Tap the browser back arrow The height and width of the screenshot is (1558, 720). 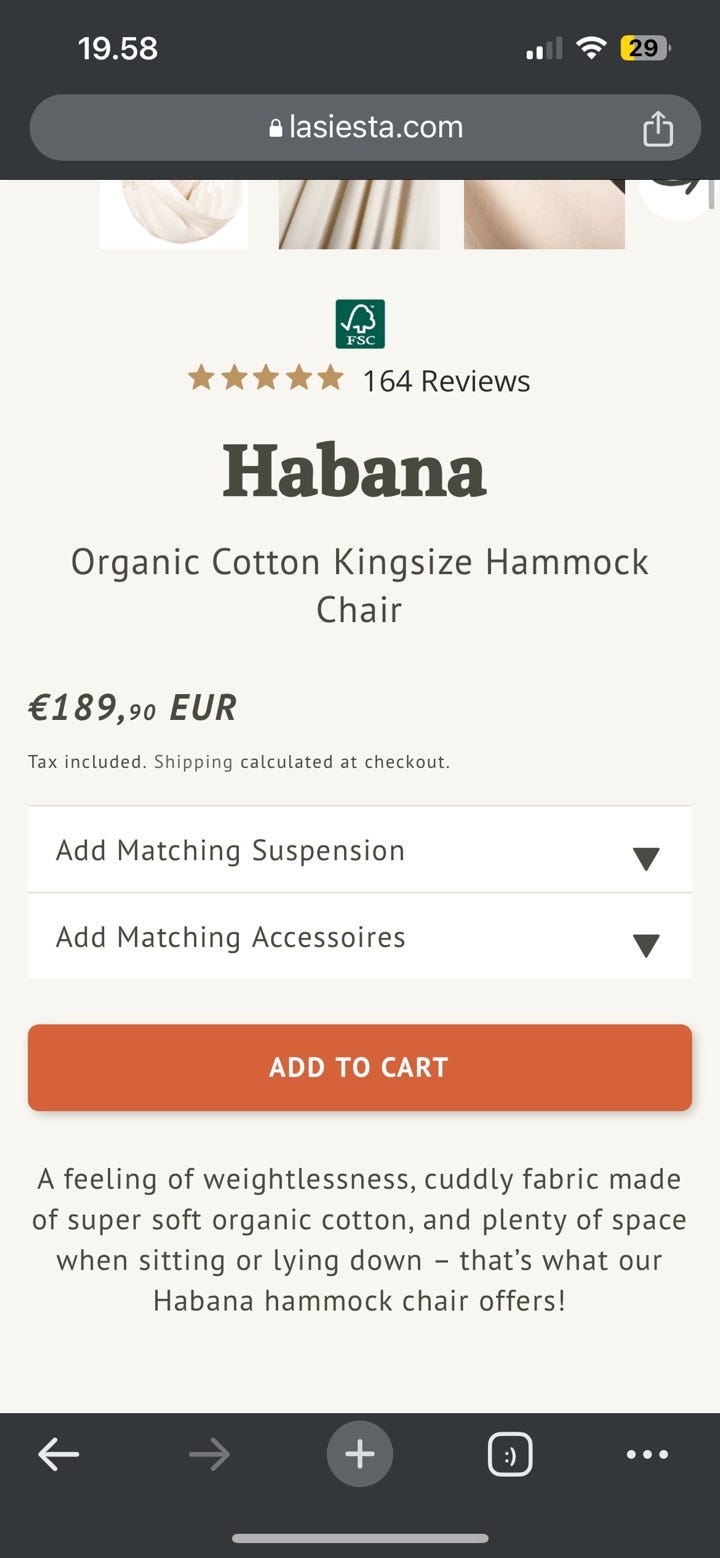59,1454
